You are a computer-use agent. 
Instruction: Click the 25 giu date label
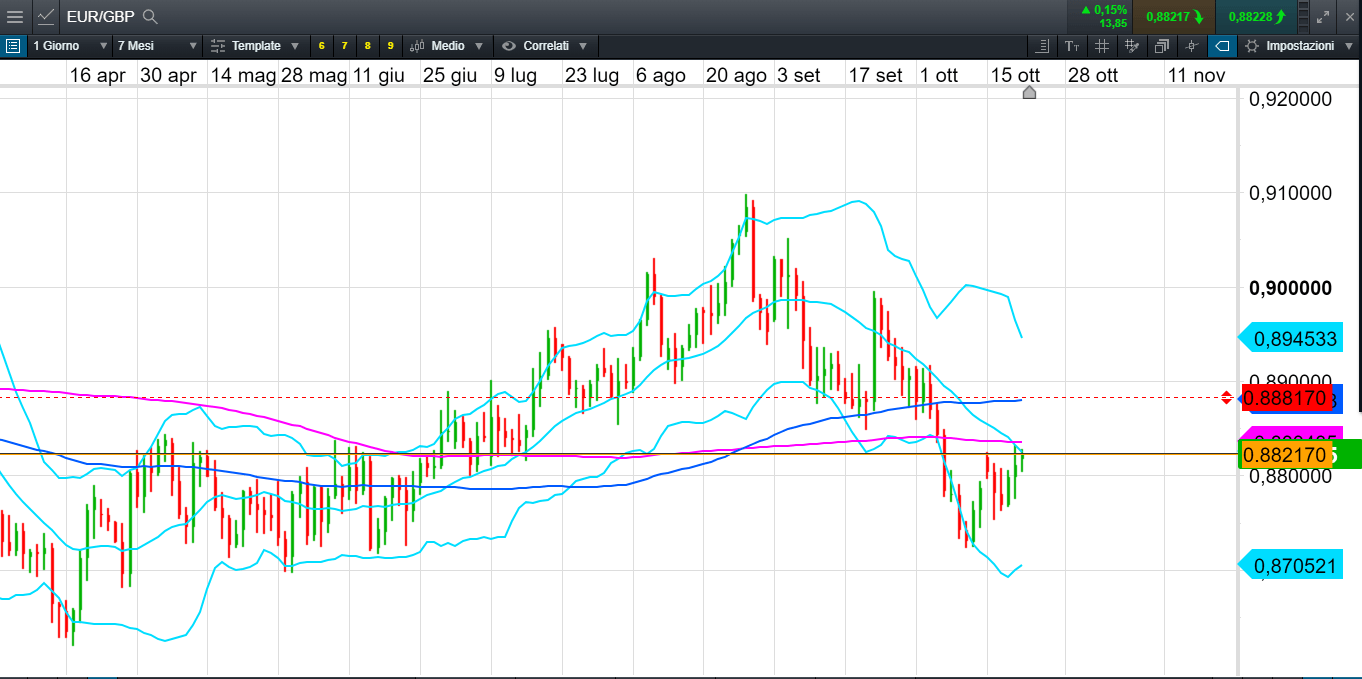pyautogui.click(x=450, y=75)
